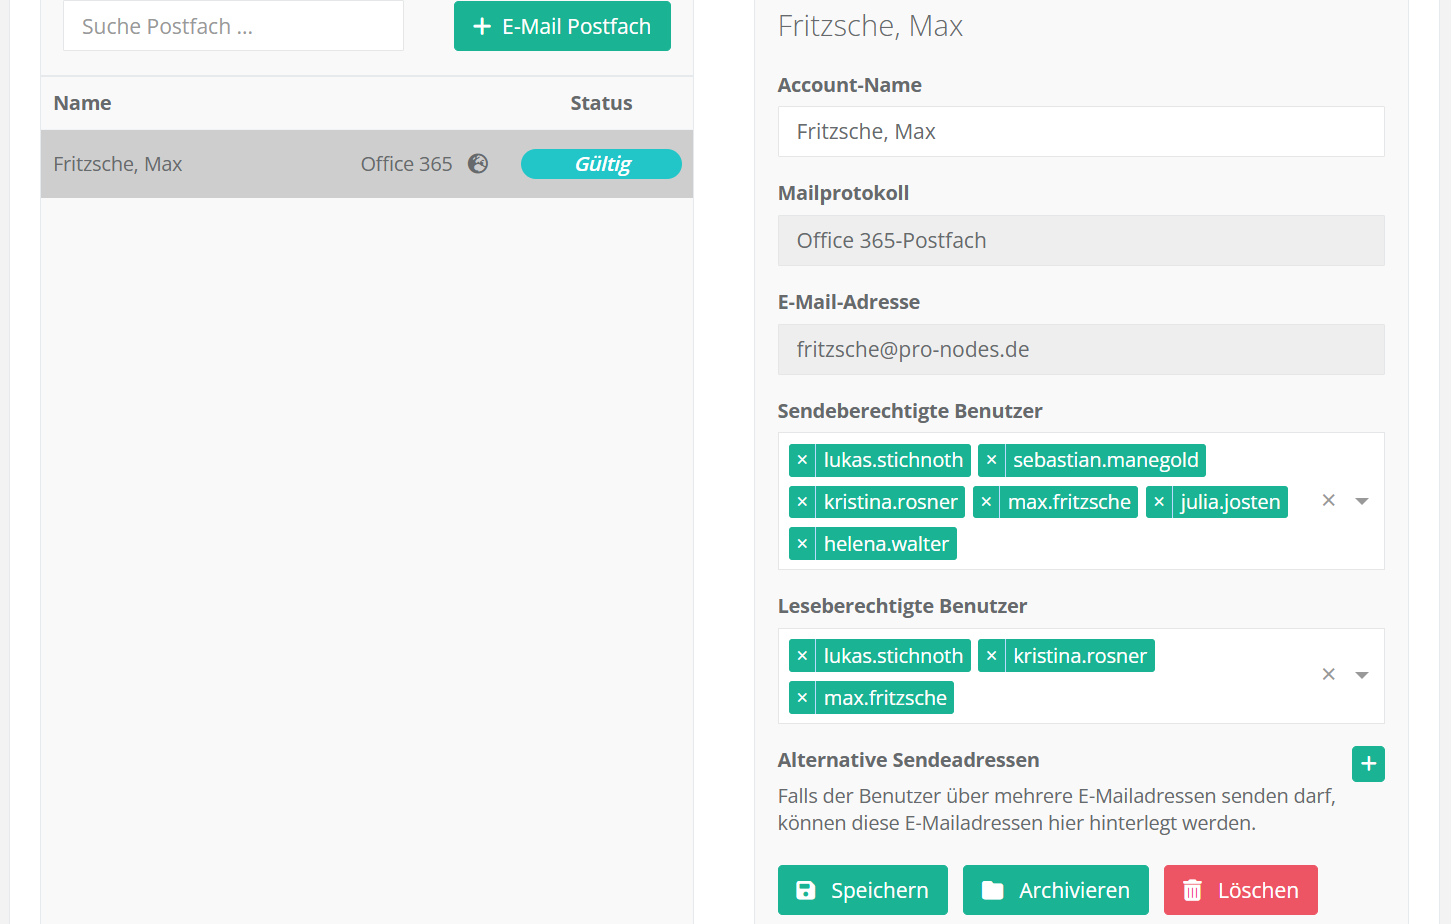Remove sebastian.manegold tag from send permissions
This screenshot has height=924, width=1451.
[991, 460]
